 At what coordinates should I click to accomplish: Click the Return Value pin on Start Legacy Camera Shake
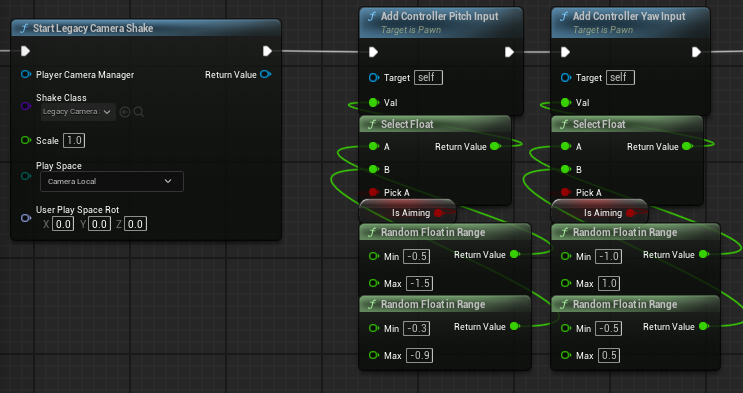tap(266, 74)
